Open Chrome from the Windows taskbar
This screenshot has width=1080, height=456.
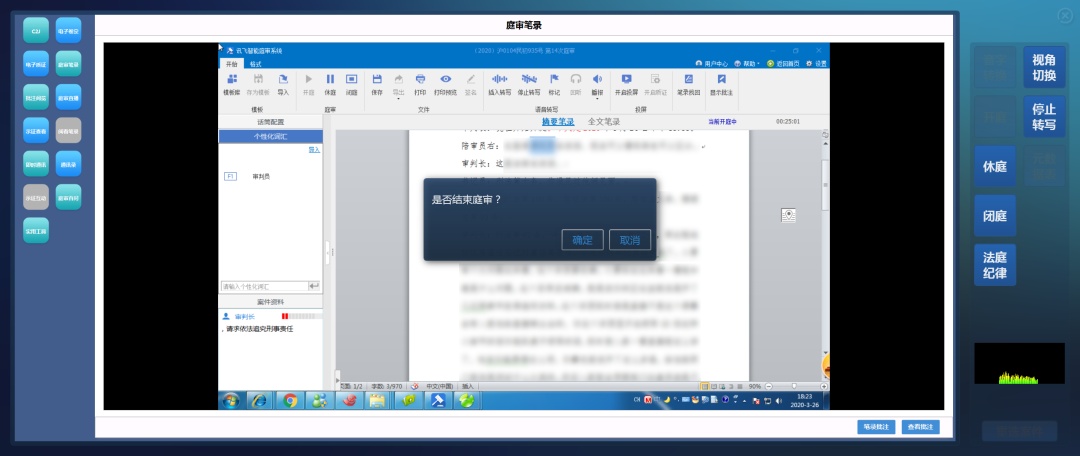tap(290, 400)
